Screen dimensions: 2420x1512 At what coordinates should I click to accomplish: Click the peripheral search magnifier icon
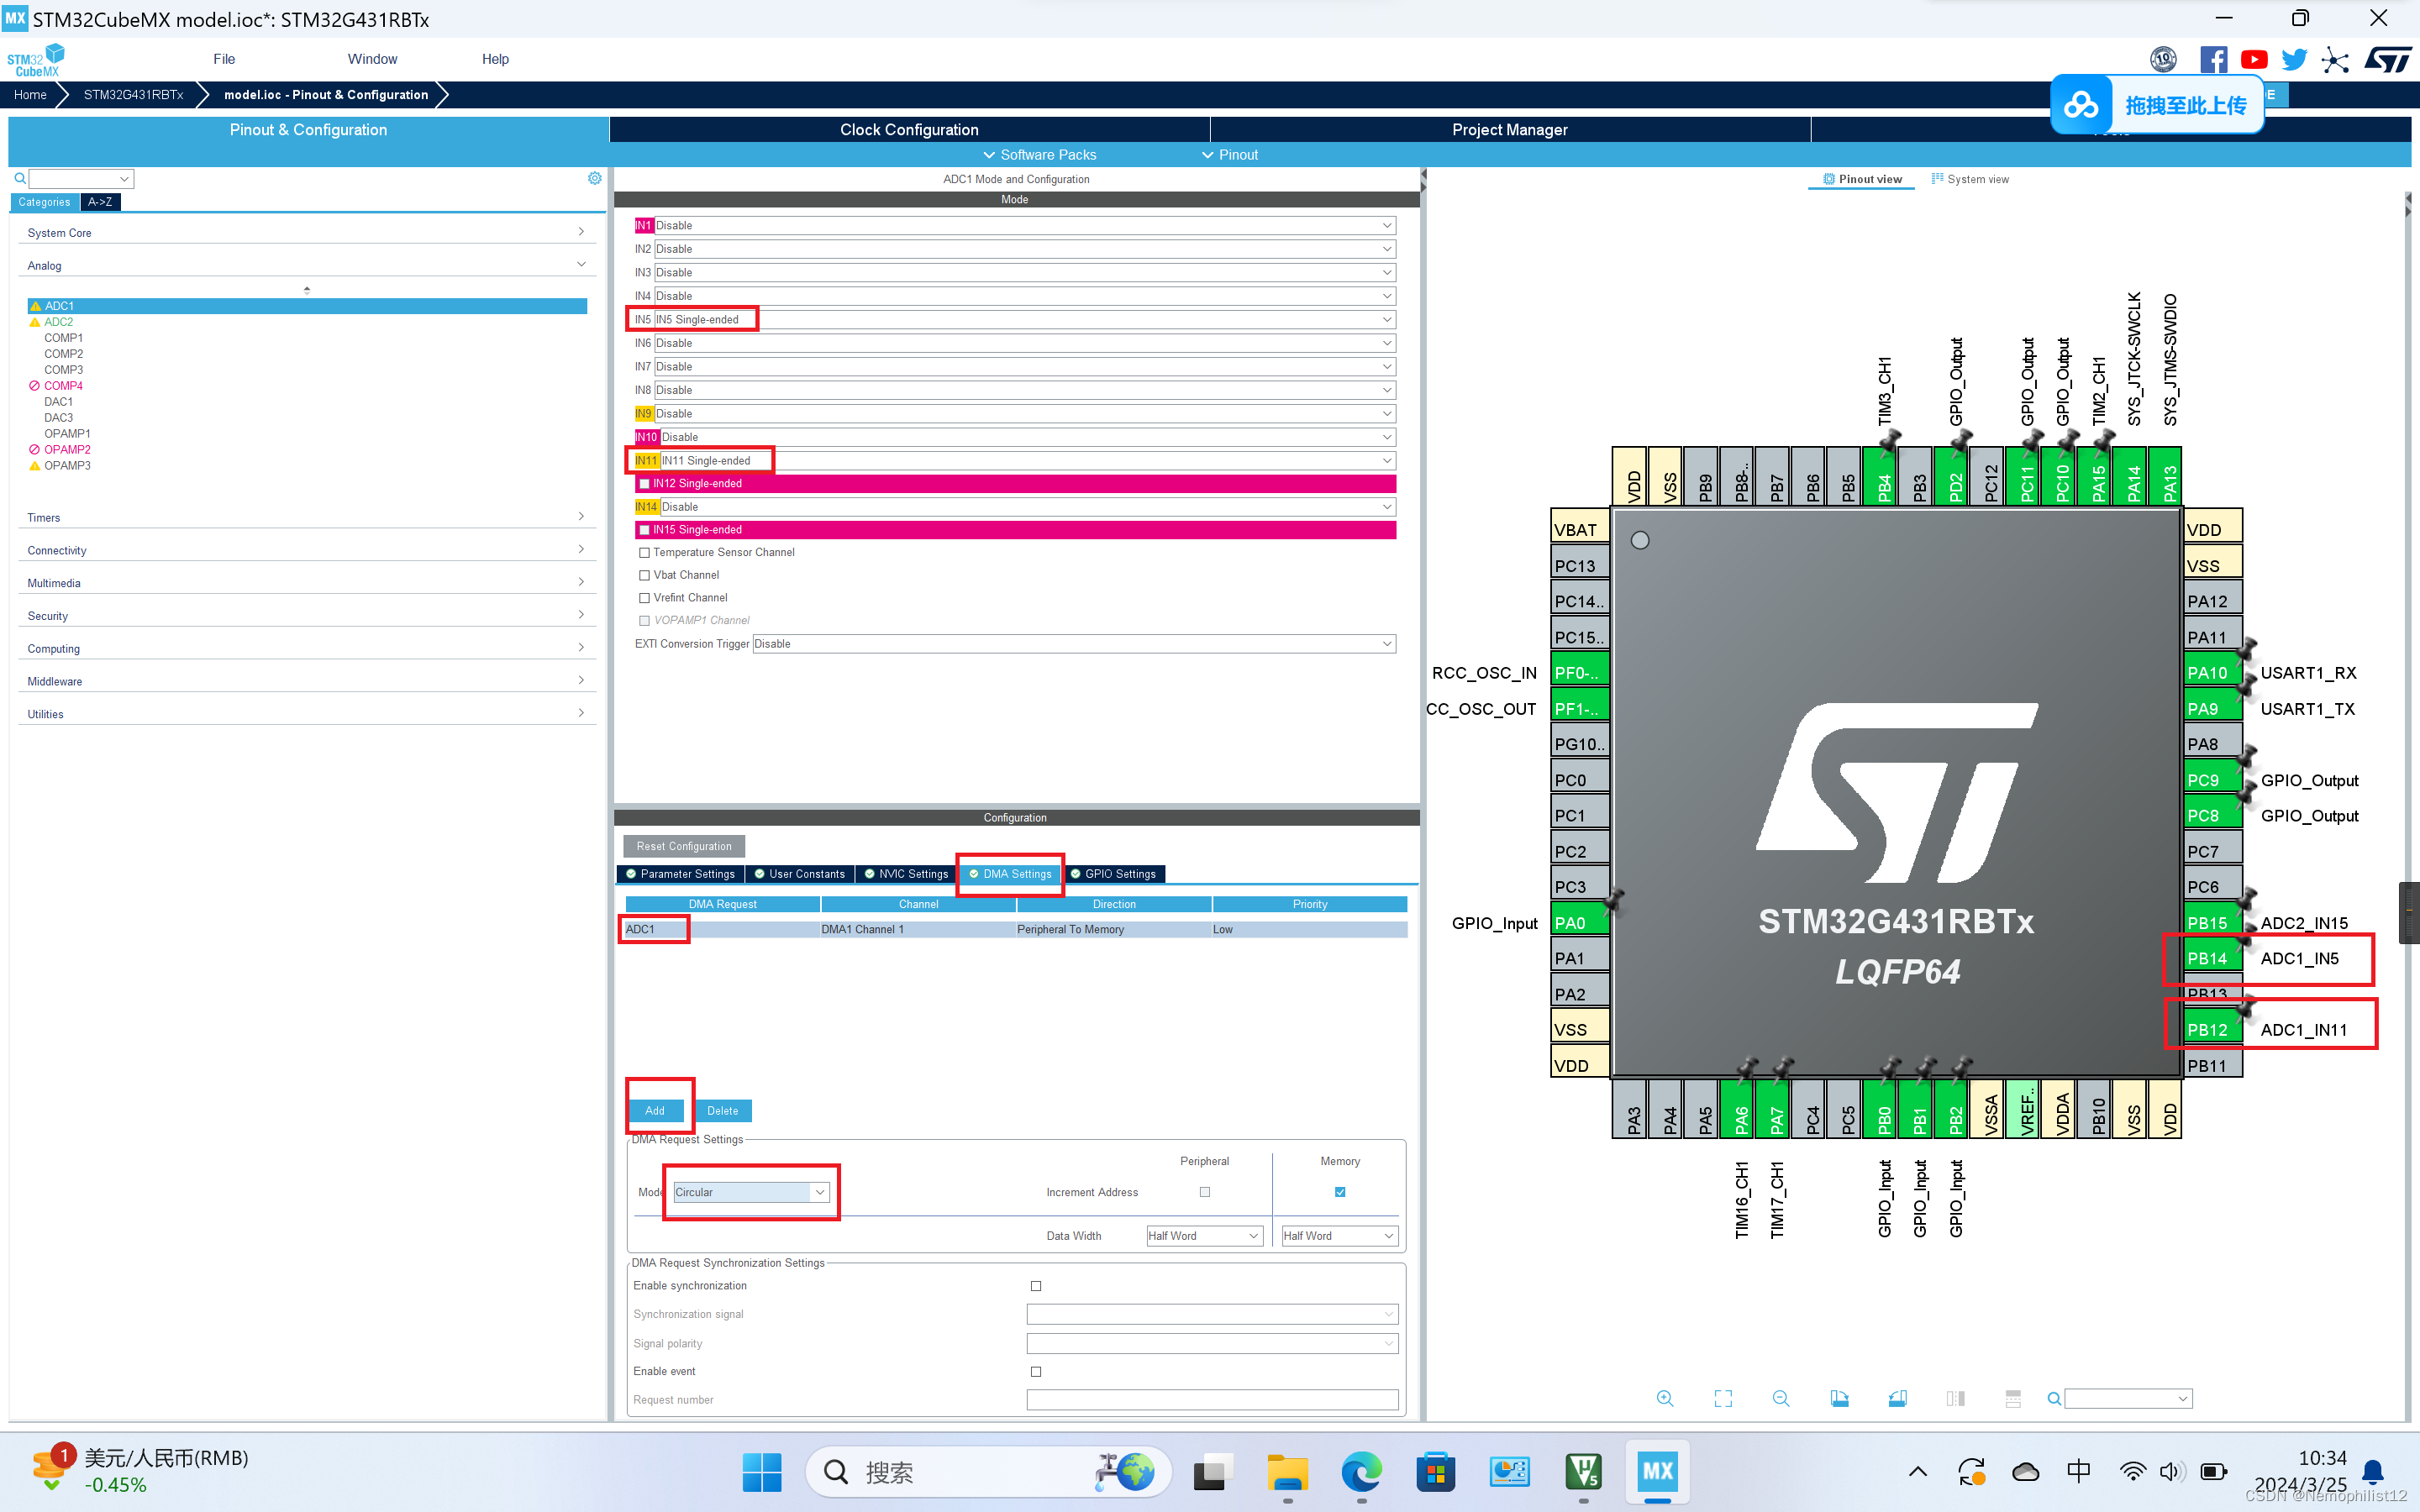pyautogui.click(x=20, y=178)
